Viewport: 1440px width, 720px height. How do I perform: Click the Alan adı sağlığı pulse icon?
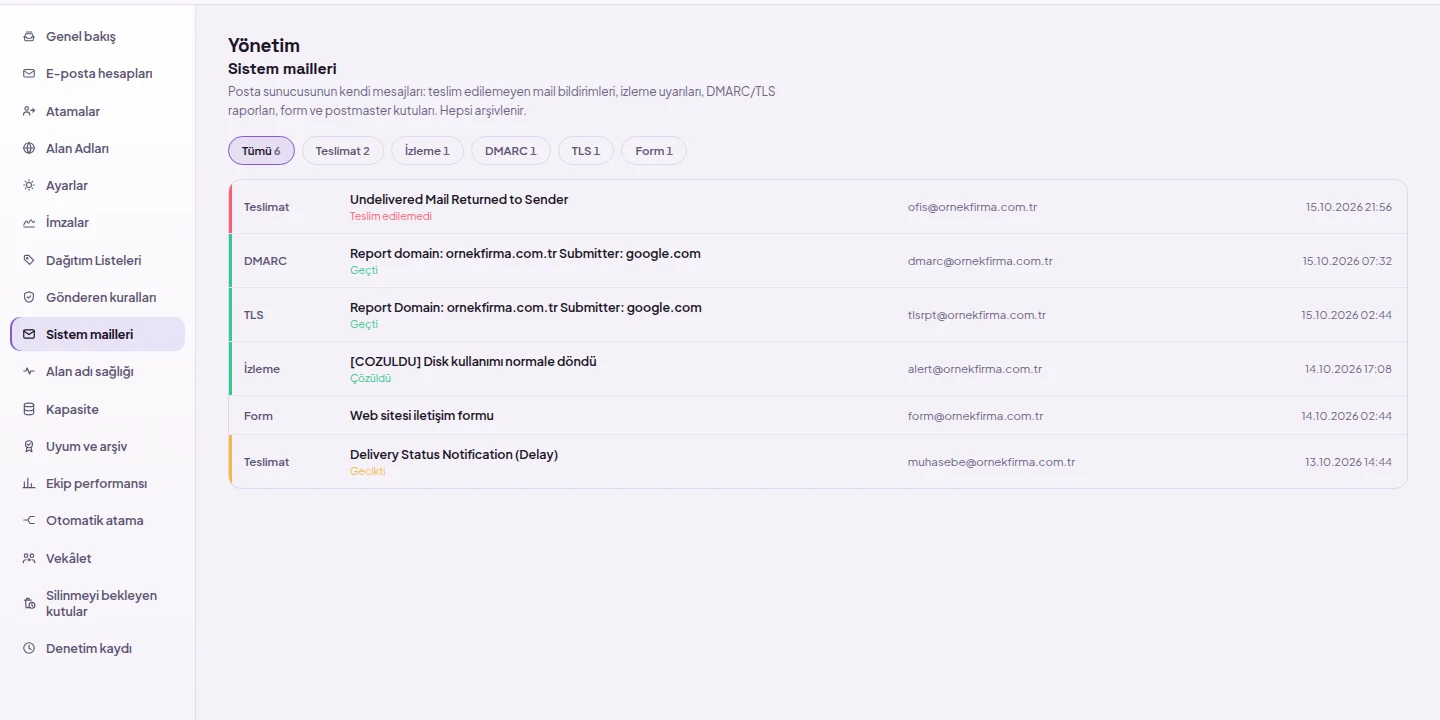29,372
